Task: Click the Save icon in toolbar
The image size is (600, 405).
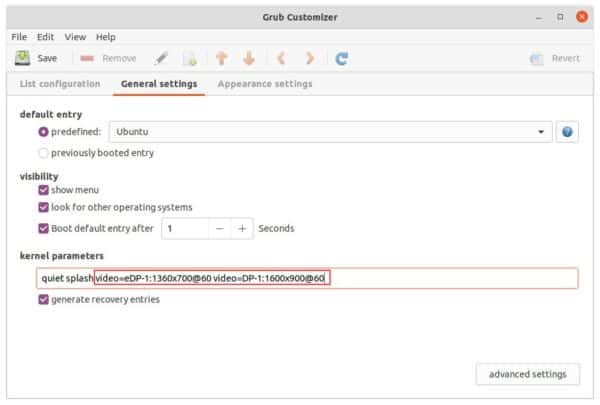Action: click(x=22, y=58)
